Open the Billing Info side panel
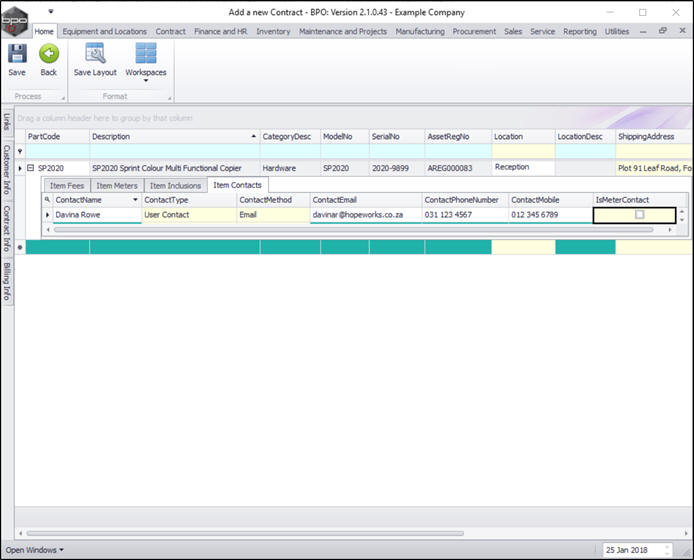Viewport: 694px width, 560px height. 7,281
